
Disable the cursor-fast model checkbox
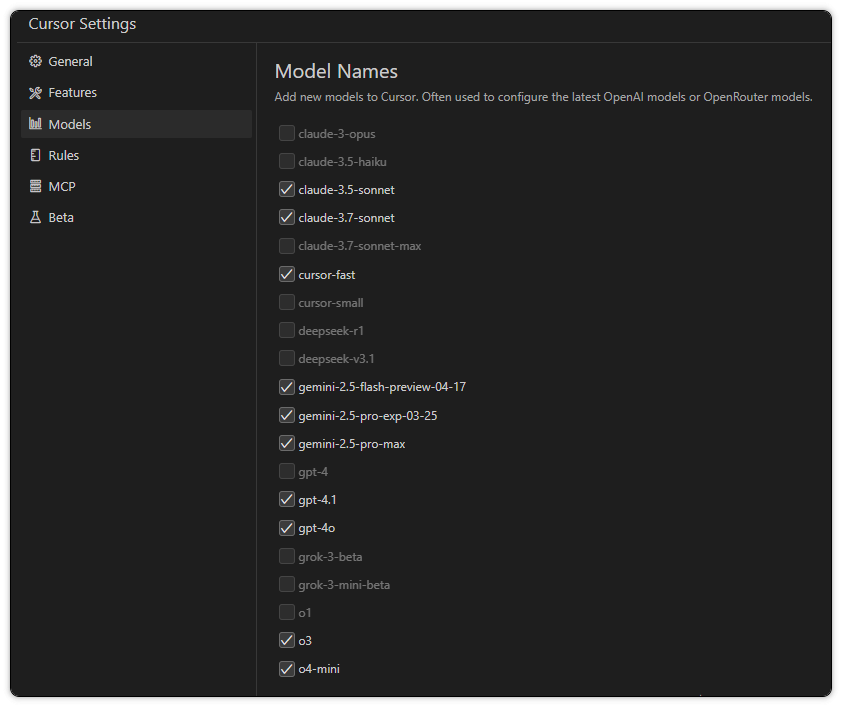click(287, 274)
